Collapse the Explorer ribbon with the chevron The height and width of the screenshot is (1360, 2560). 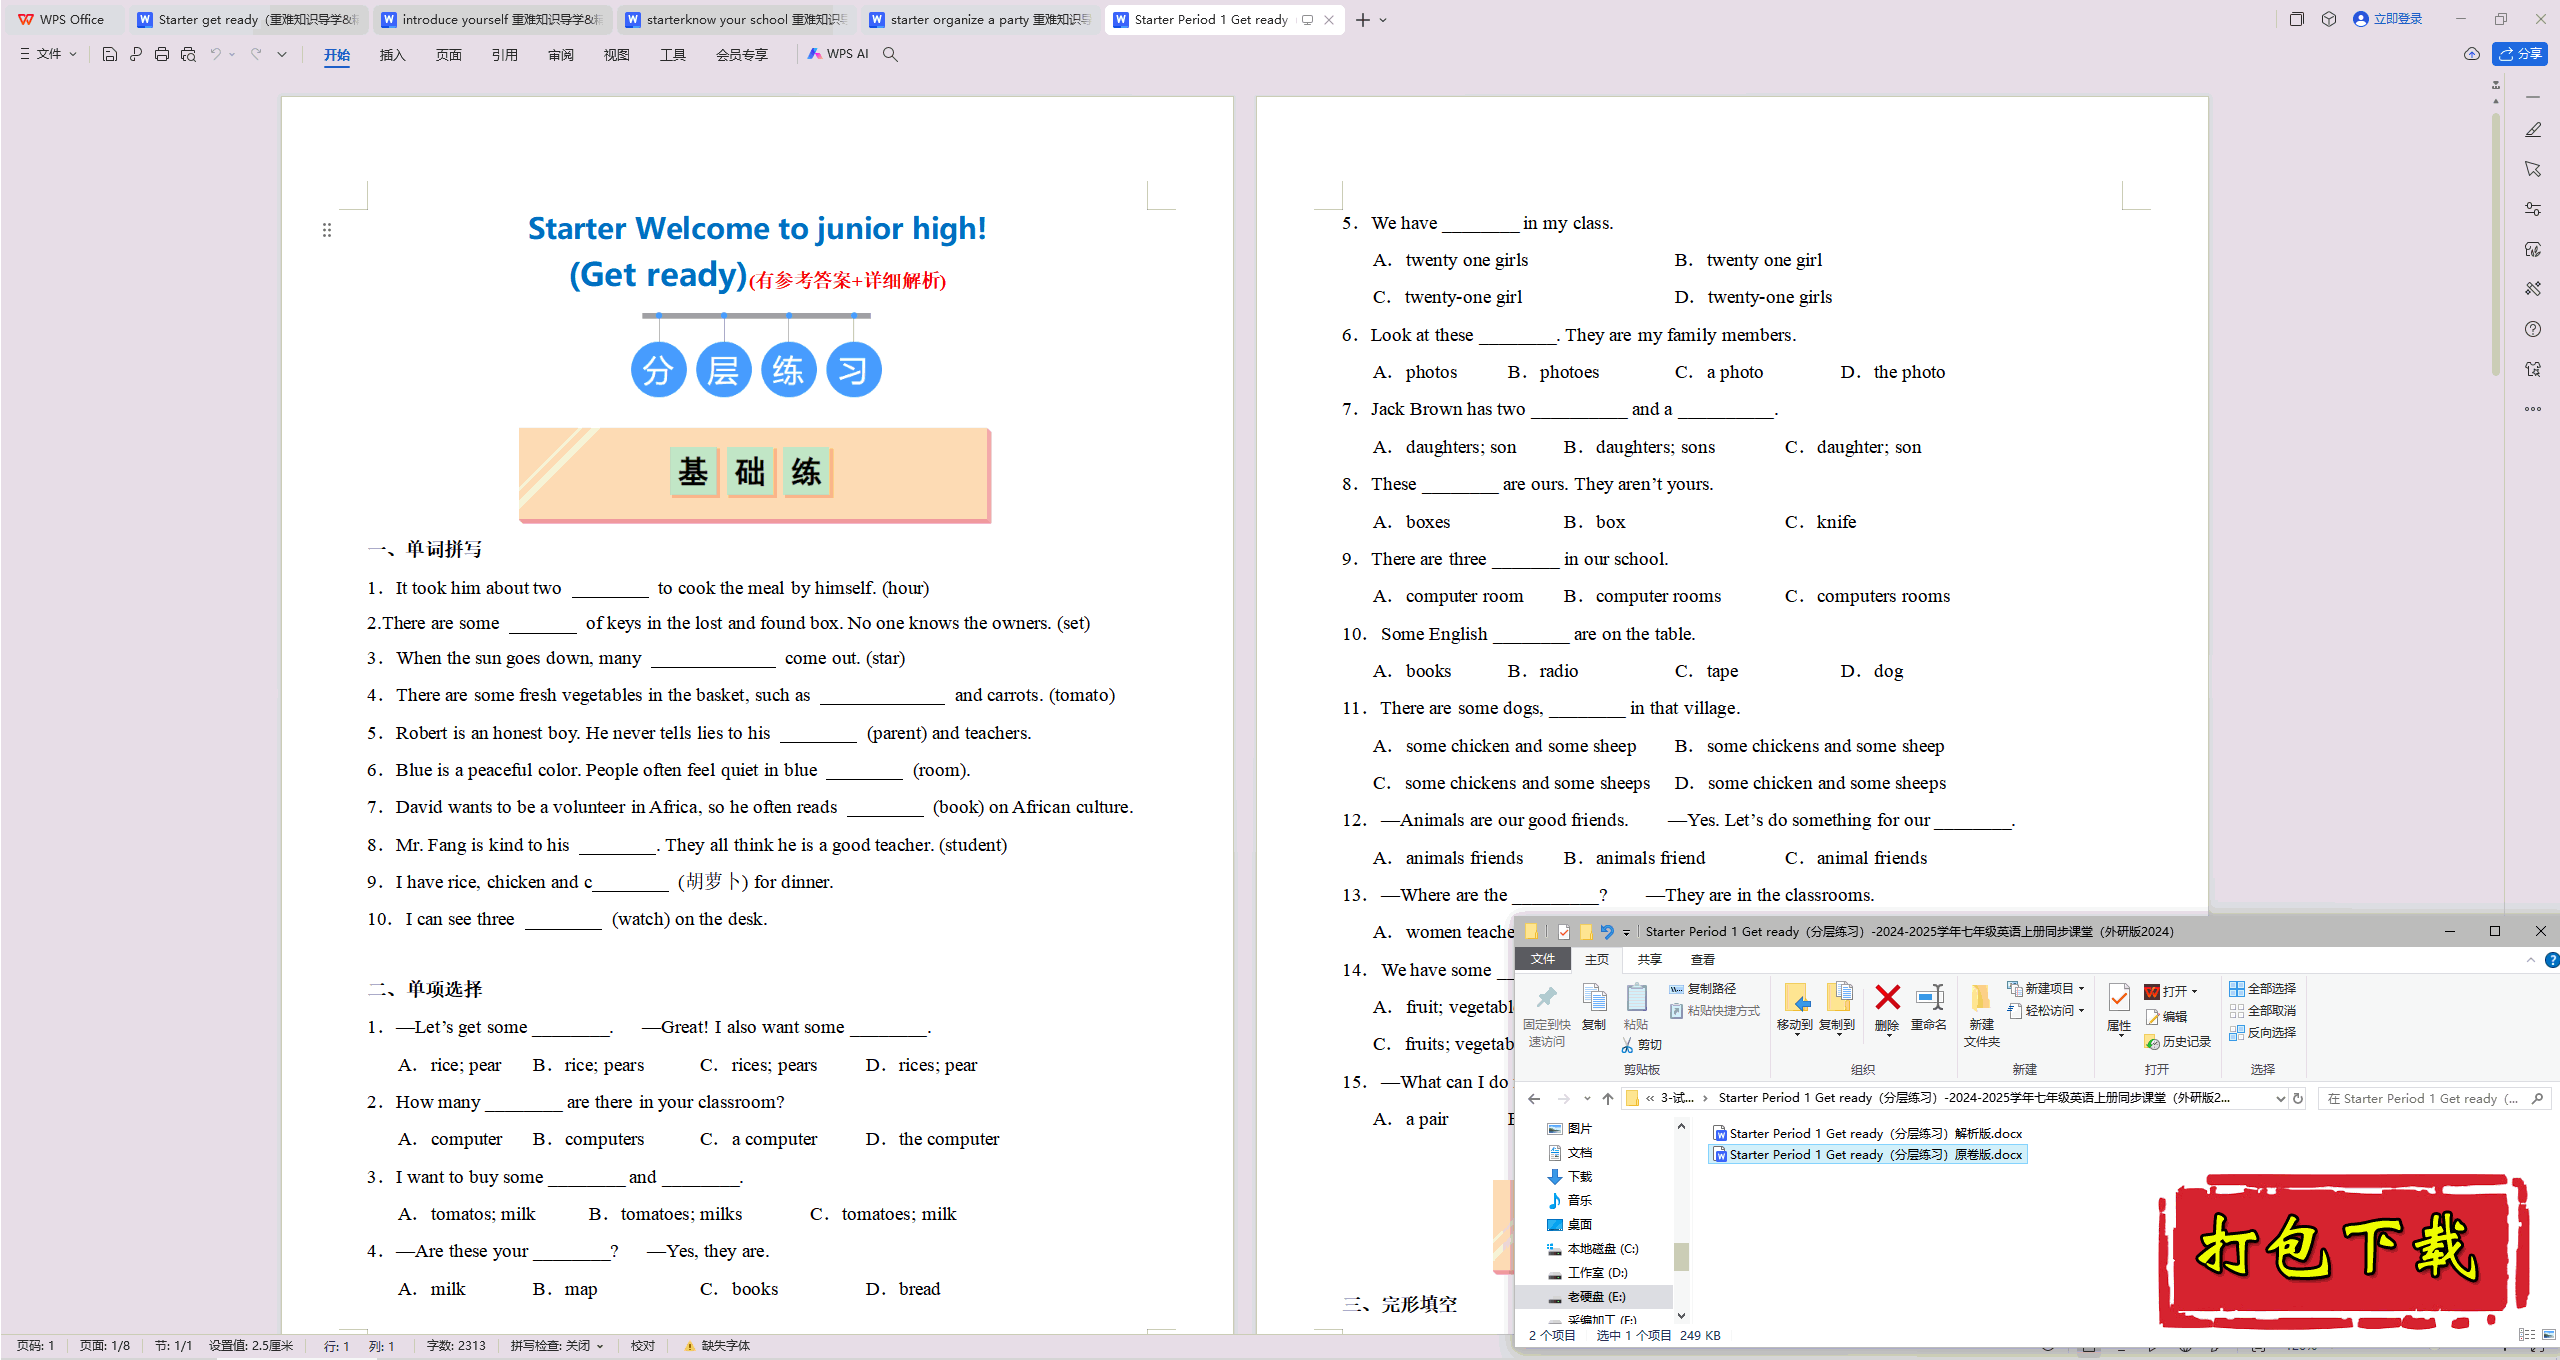tap(2530, 960)
